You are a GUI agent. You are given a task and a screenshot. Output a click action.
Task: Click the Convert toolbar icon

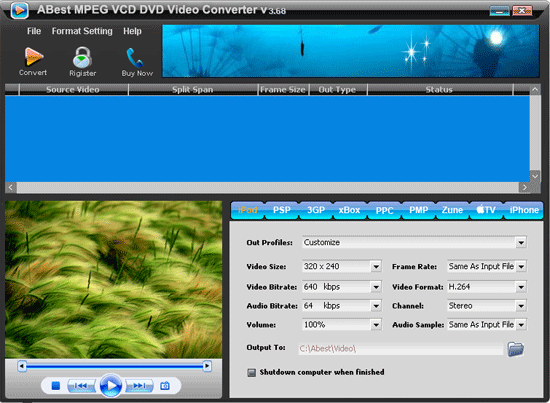pyautogui.click(x=33, y=57)
